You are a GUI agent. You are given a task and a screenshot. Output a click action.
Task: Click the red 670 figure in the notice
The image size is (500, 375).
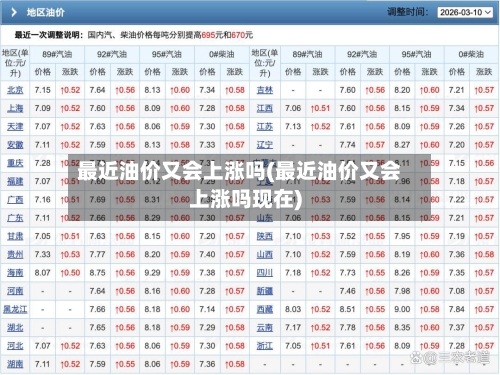pos(238,35)
